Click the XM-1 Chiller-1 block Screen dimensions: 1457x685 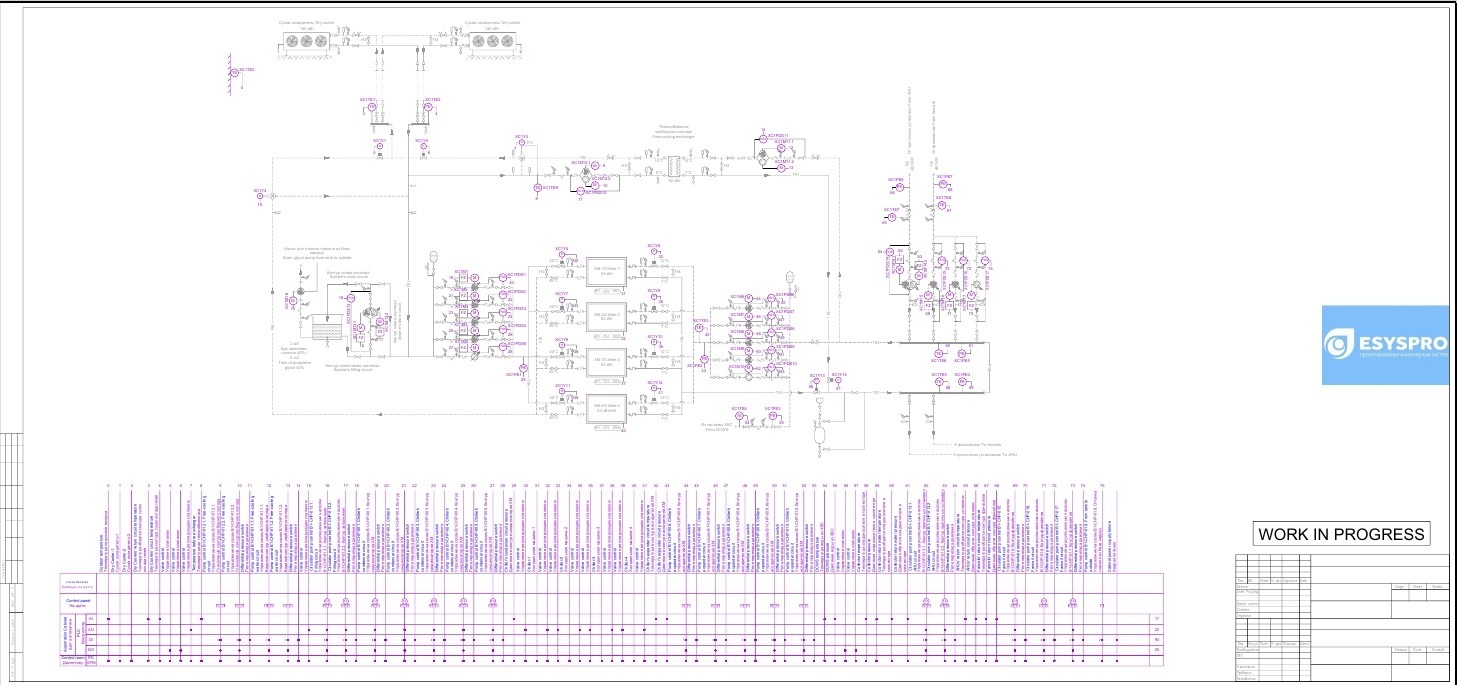[x=606, y=272]
